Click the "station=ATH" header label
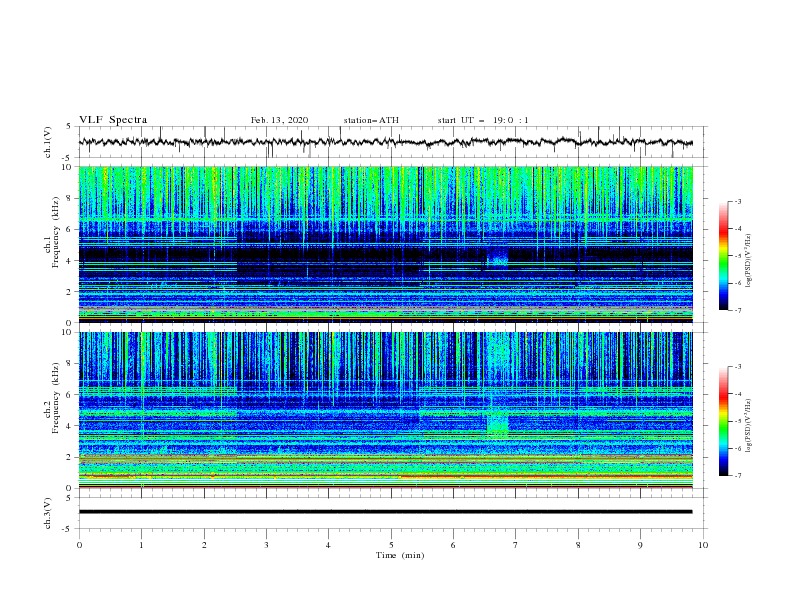 pyautogui.click(x=371, y=120)
